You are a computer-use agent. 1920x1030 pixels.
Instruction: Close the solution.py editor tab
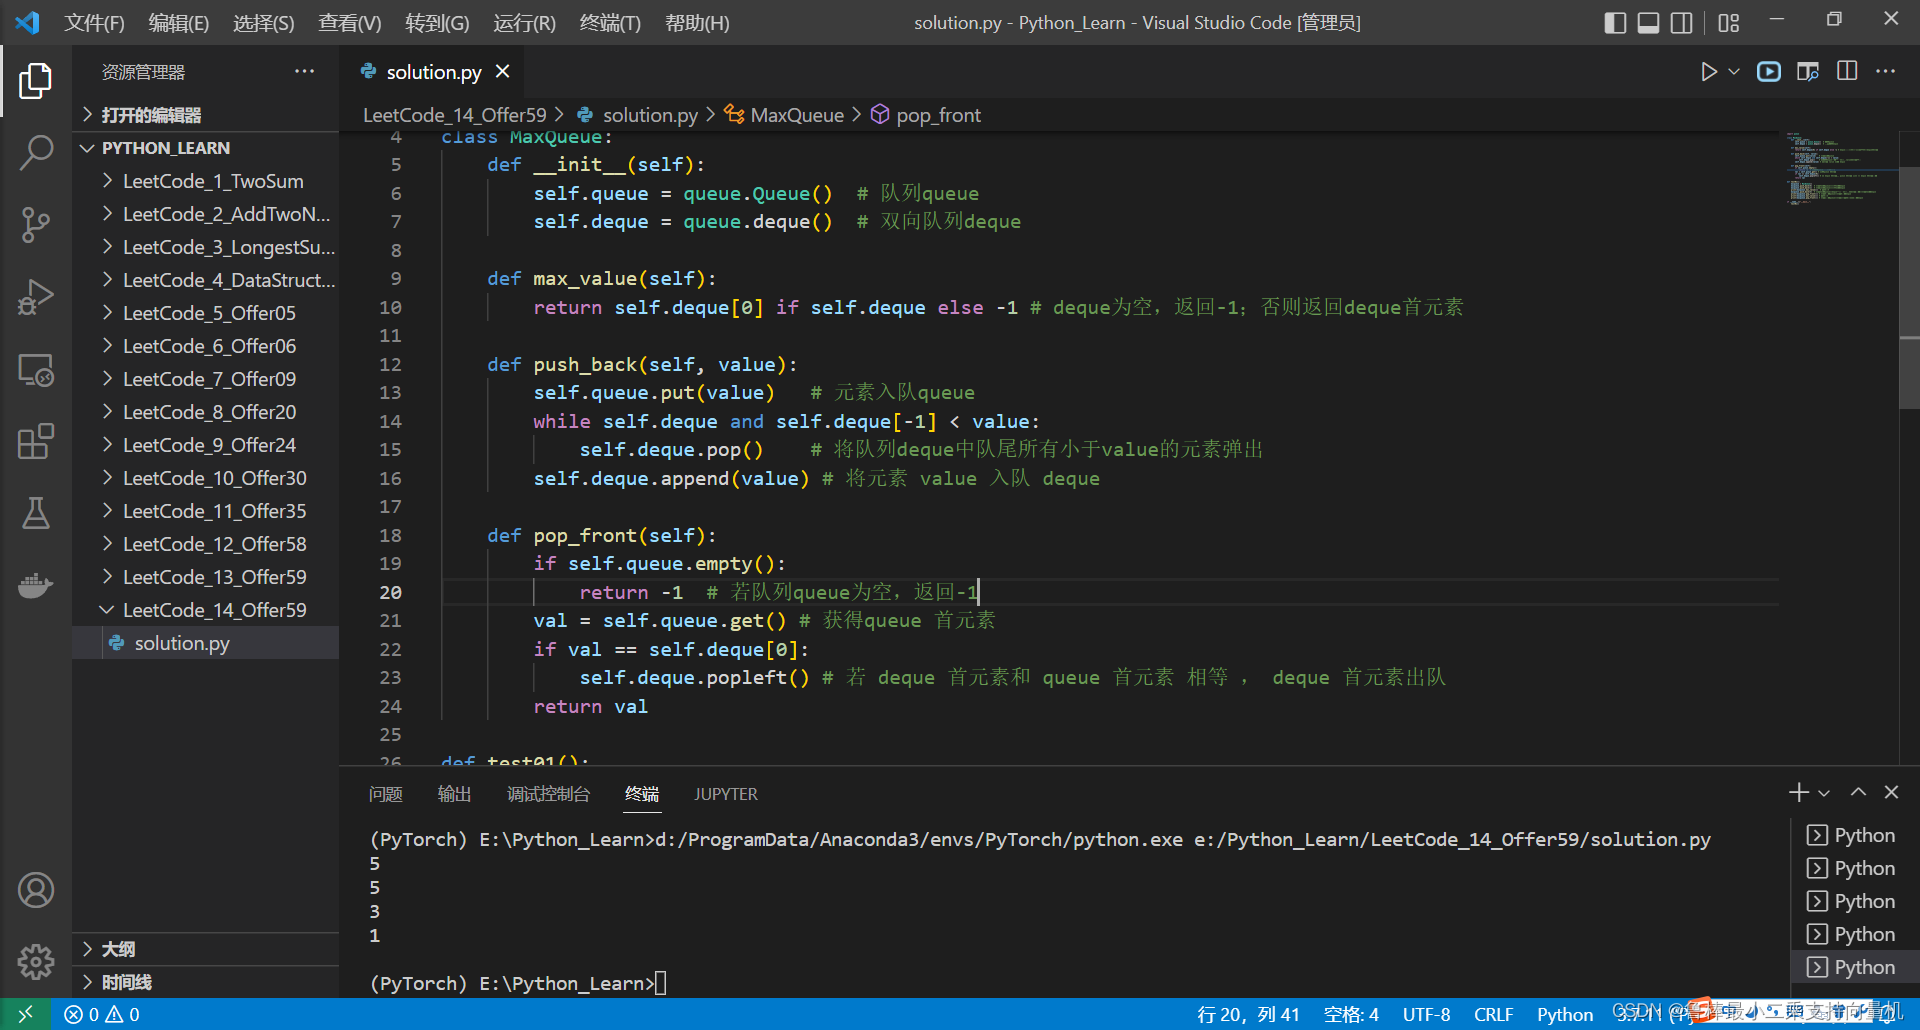503,72
